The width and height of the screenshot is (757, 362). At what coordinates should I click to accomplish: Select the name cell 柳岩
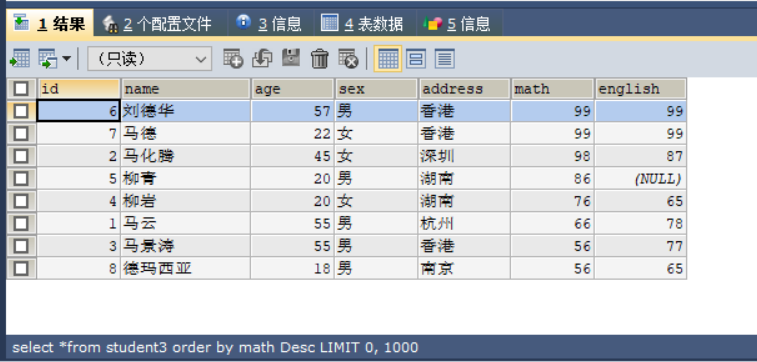pyautogui.click(x=186, y=201)
